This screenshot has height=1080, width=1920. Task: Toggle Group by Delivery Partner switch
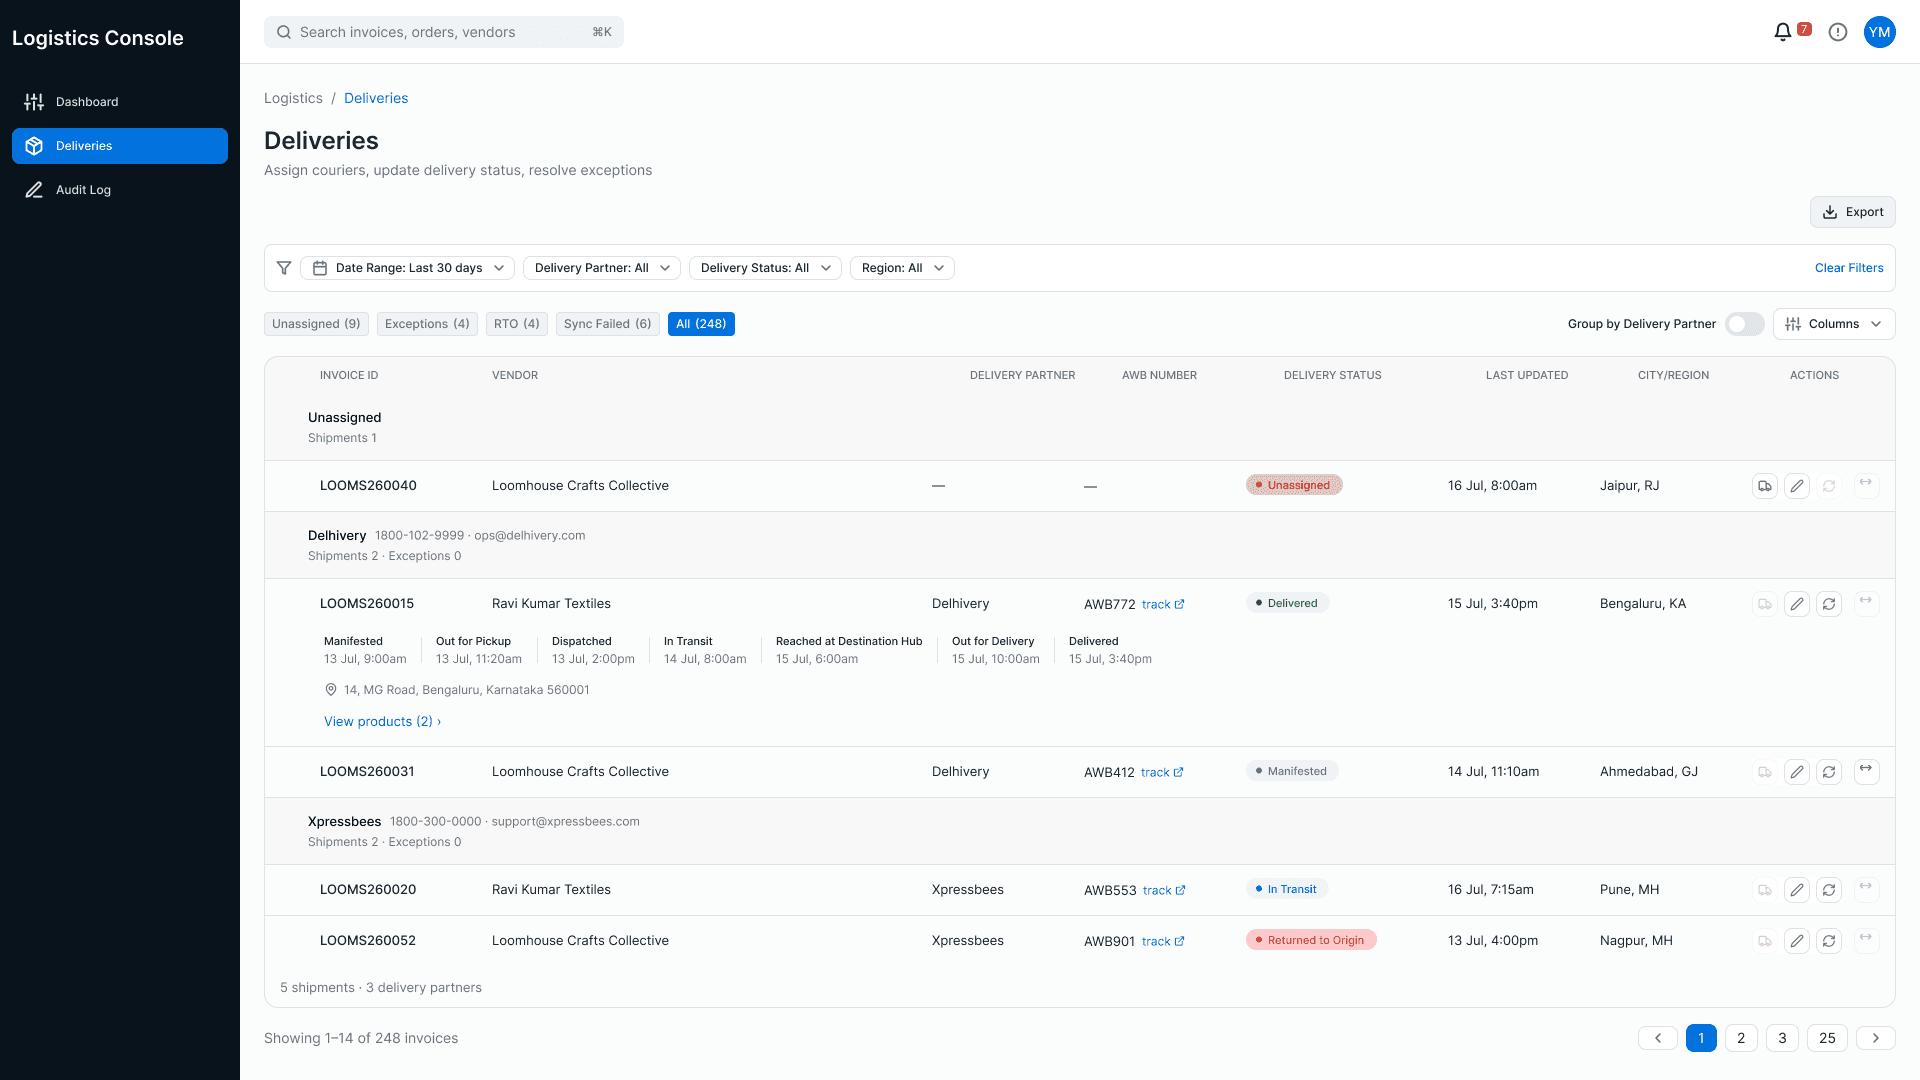1745,324
